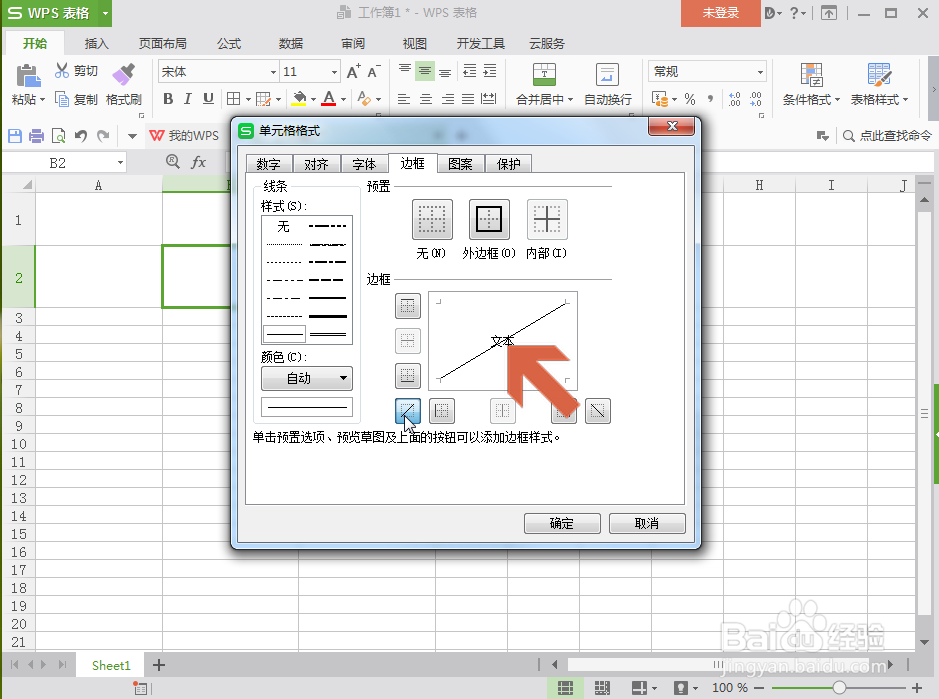Toggle Italic formatting
The height and width of the screenshot is (699, 939).
pyautogui.click(x=188, y=99)
